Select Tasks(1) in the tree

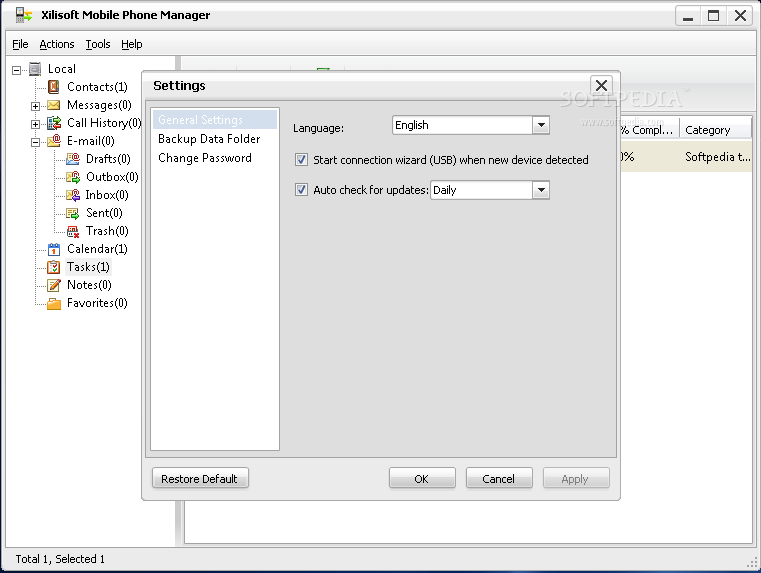88,267
